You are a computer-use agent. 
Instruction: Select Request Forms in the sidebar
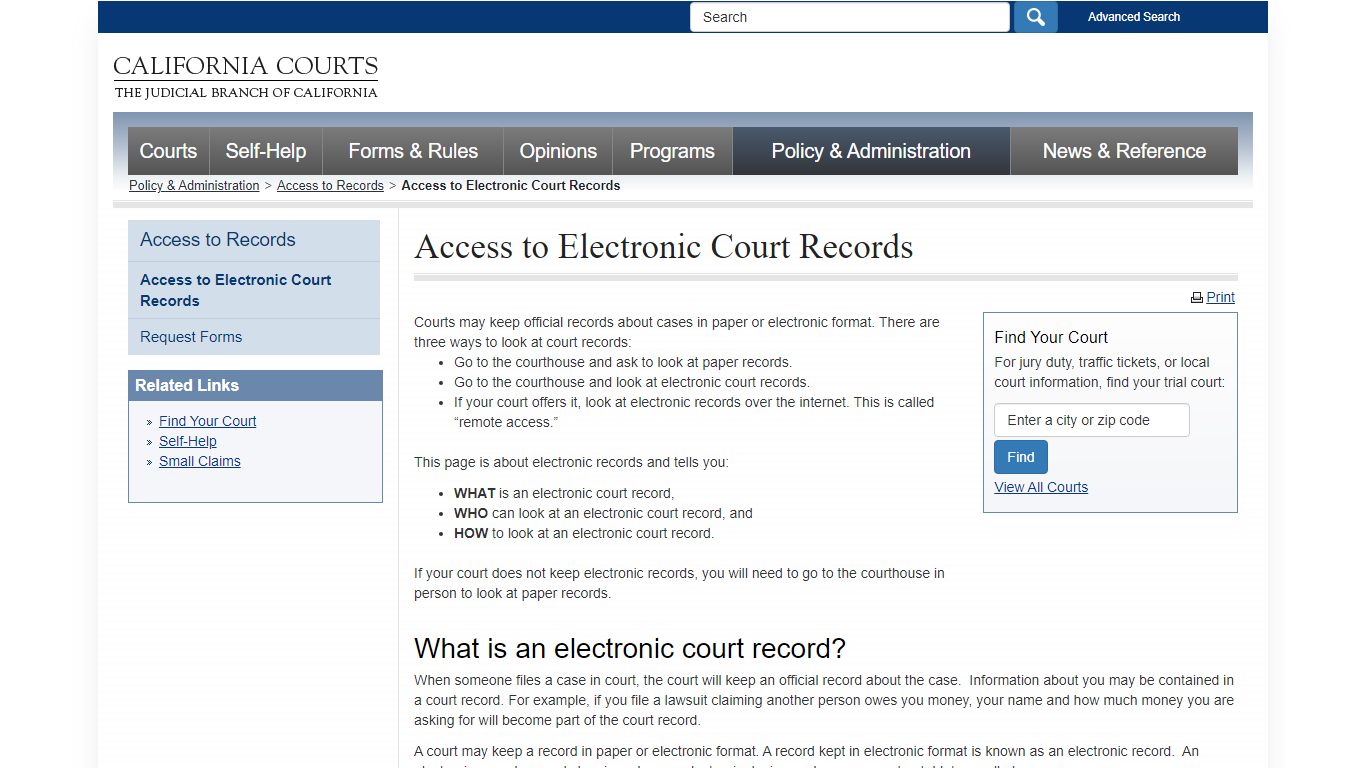191,337
